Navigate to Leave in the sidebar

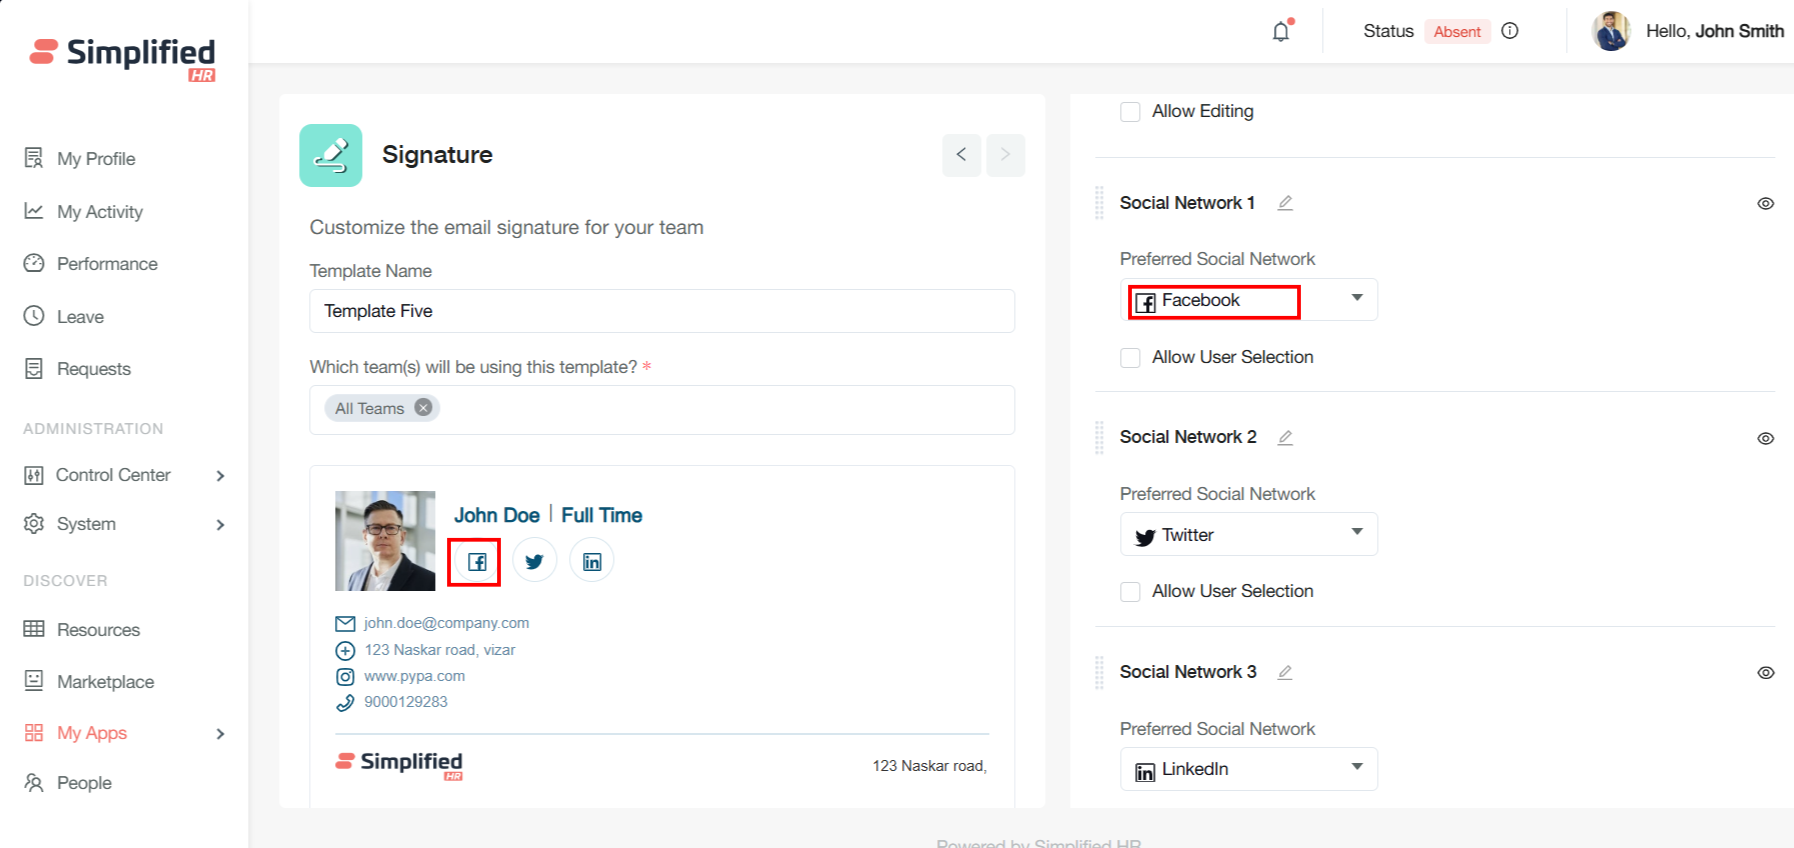pos(80,317)
